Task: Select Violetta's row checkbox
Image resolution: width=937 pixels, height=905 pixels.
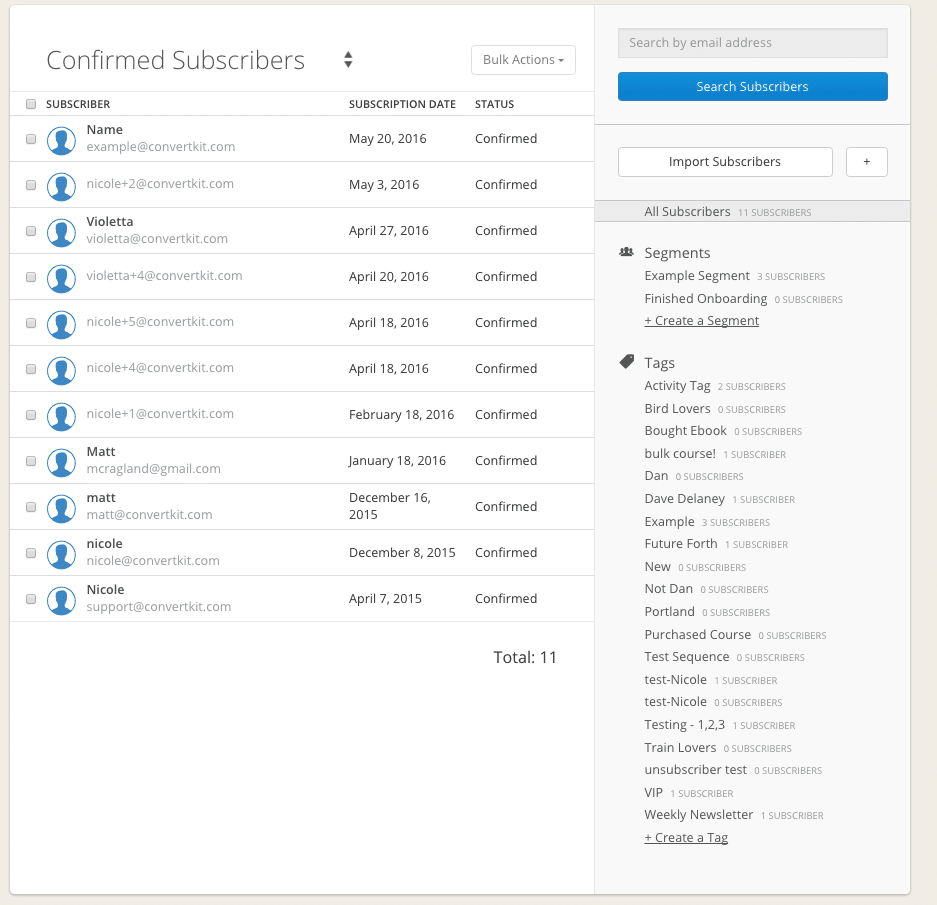Action: click(x=31, y=231)
